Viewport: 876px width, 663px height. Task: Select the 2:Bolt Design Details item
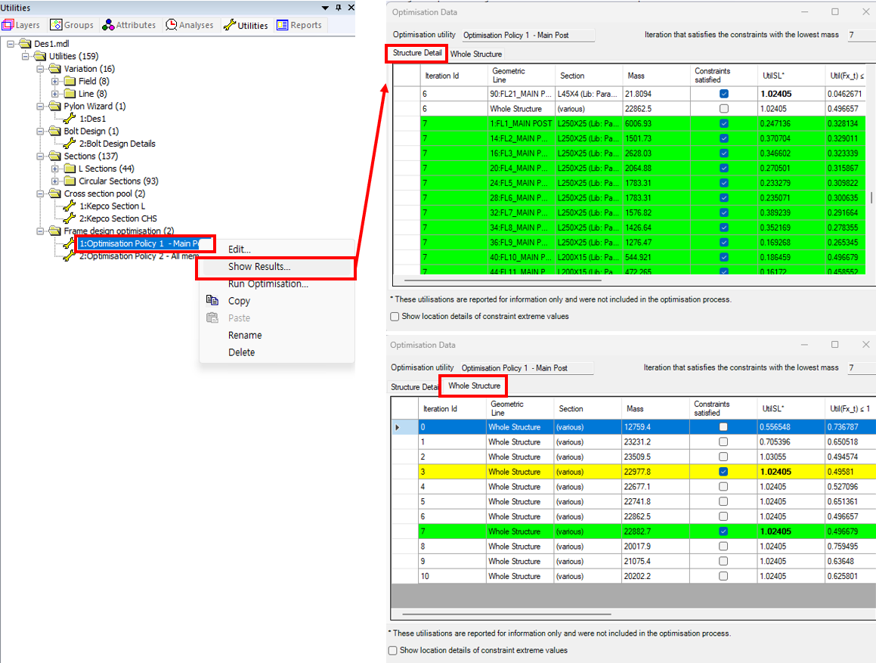point(117,143)
